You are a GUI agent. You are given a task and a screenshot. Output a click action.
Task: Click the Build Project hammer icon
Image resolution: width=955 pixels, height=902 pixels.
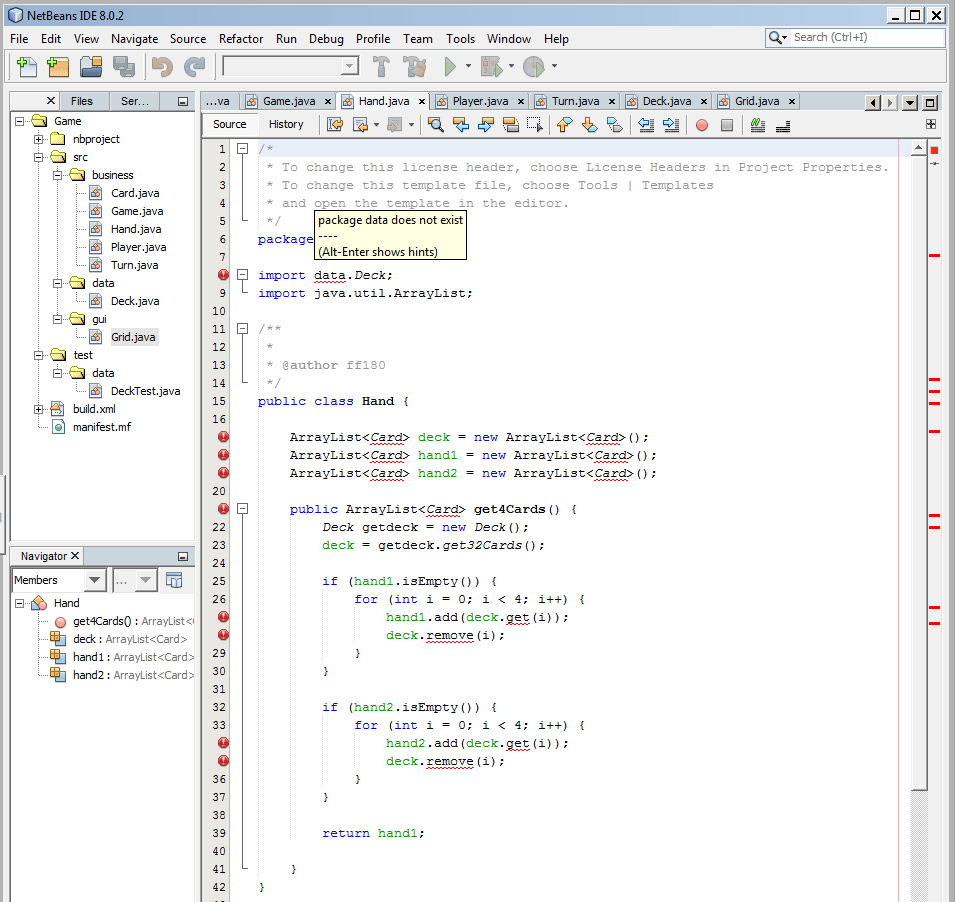381,67
